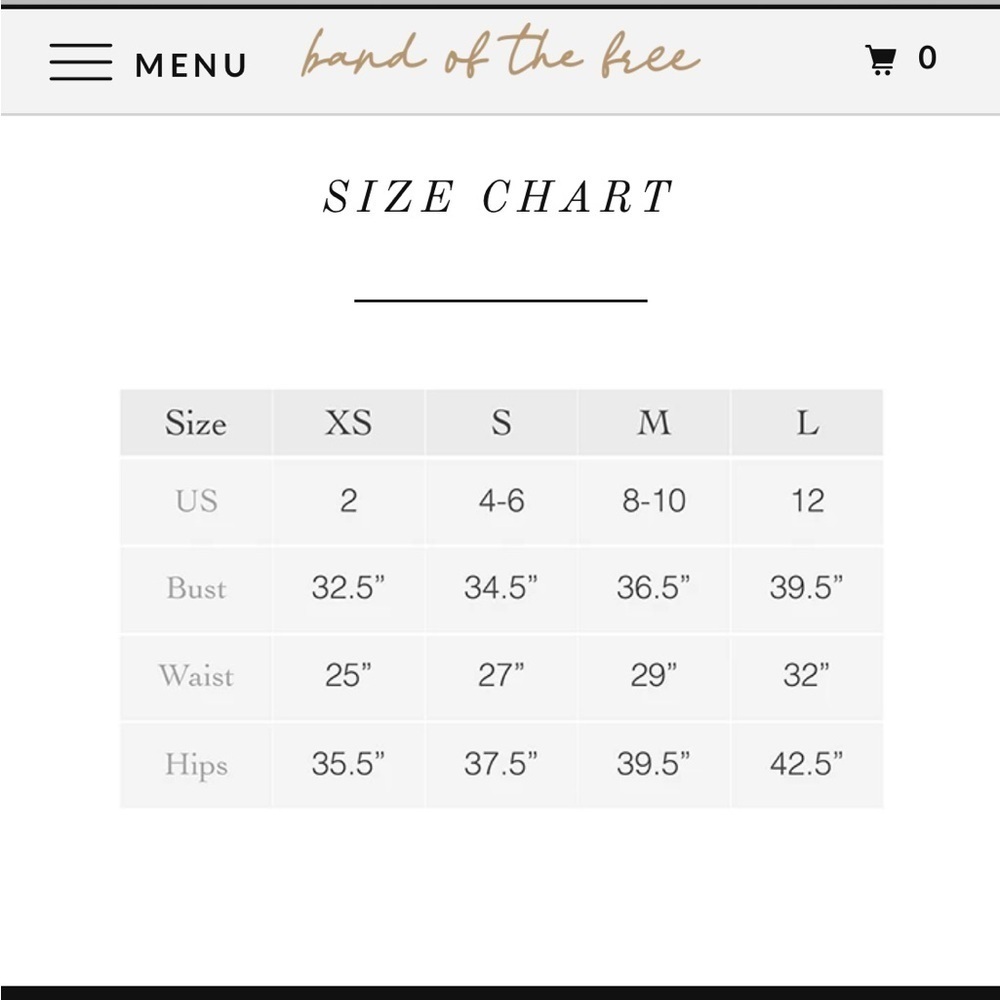Open the hamburger menu icon
Viewport: 1000px width, 1000px height.
point(80,62)
